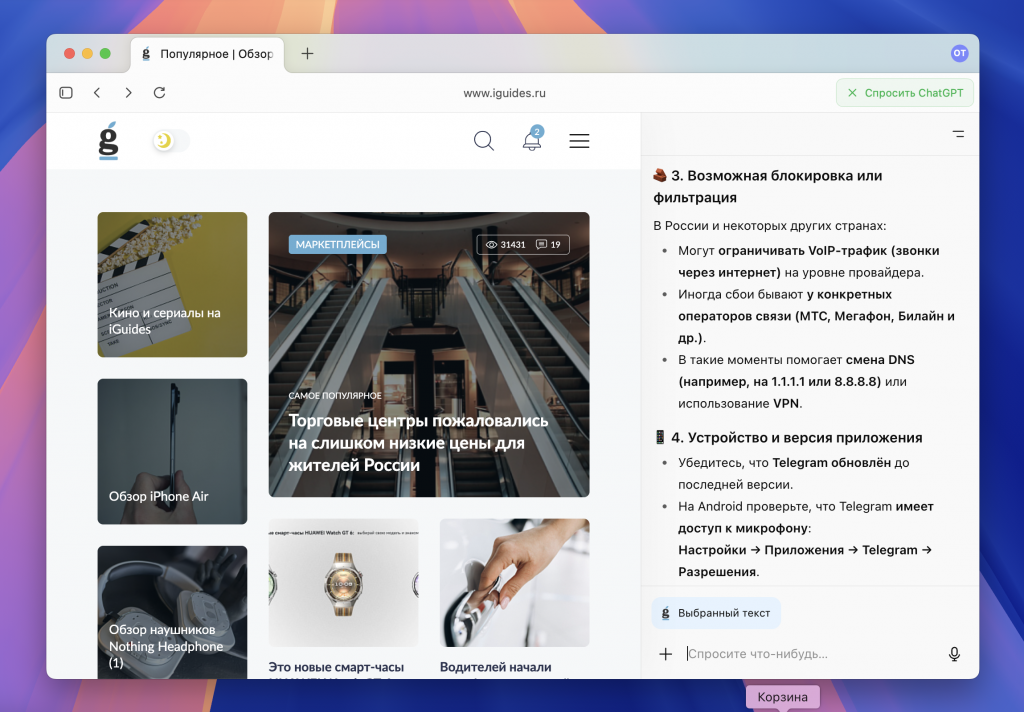Reload the iguides.ru page

(159, 93)
